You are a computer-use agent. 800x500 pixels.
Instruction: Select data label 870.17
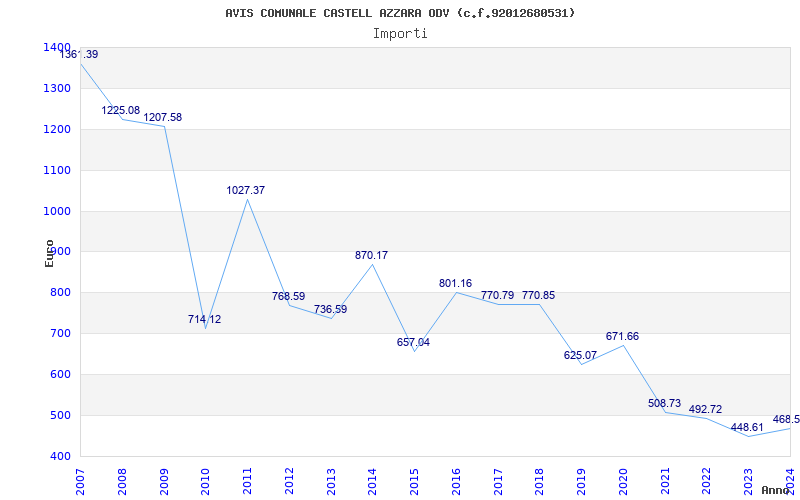pos(371,255)
